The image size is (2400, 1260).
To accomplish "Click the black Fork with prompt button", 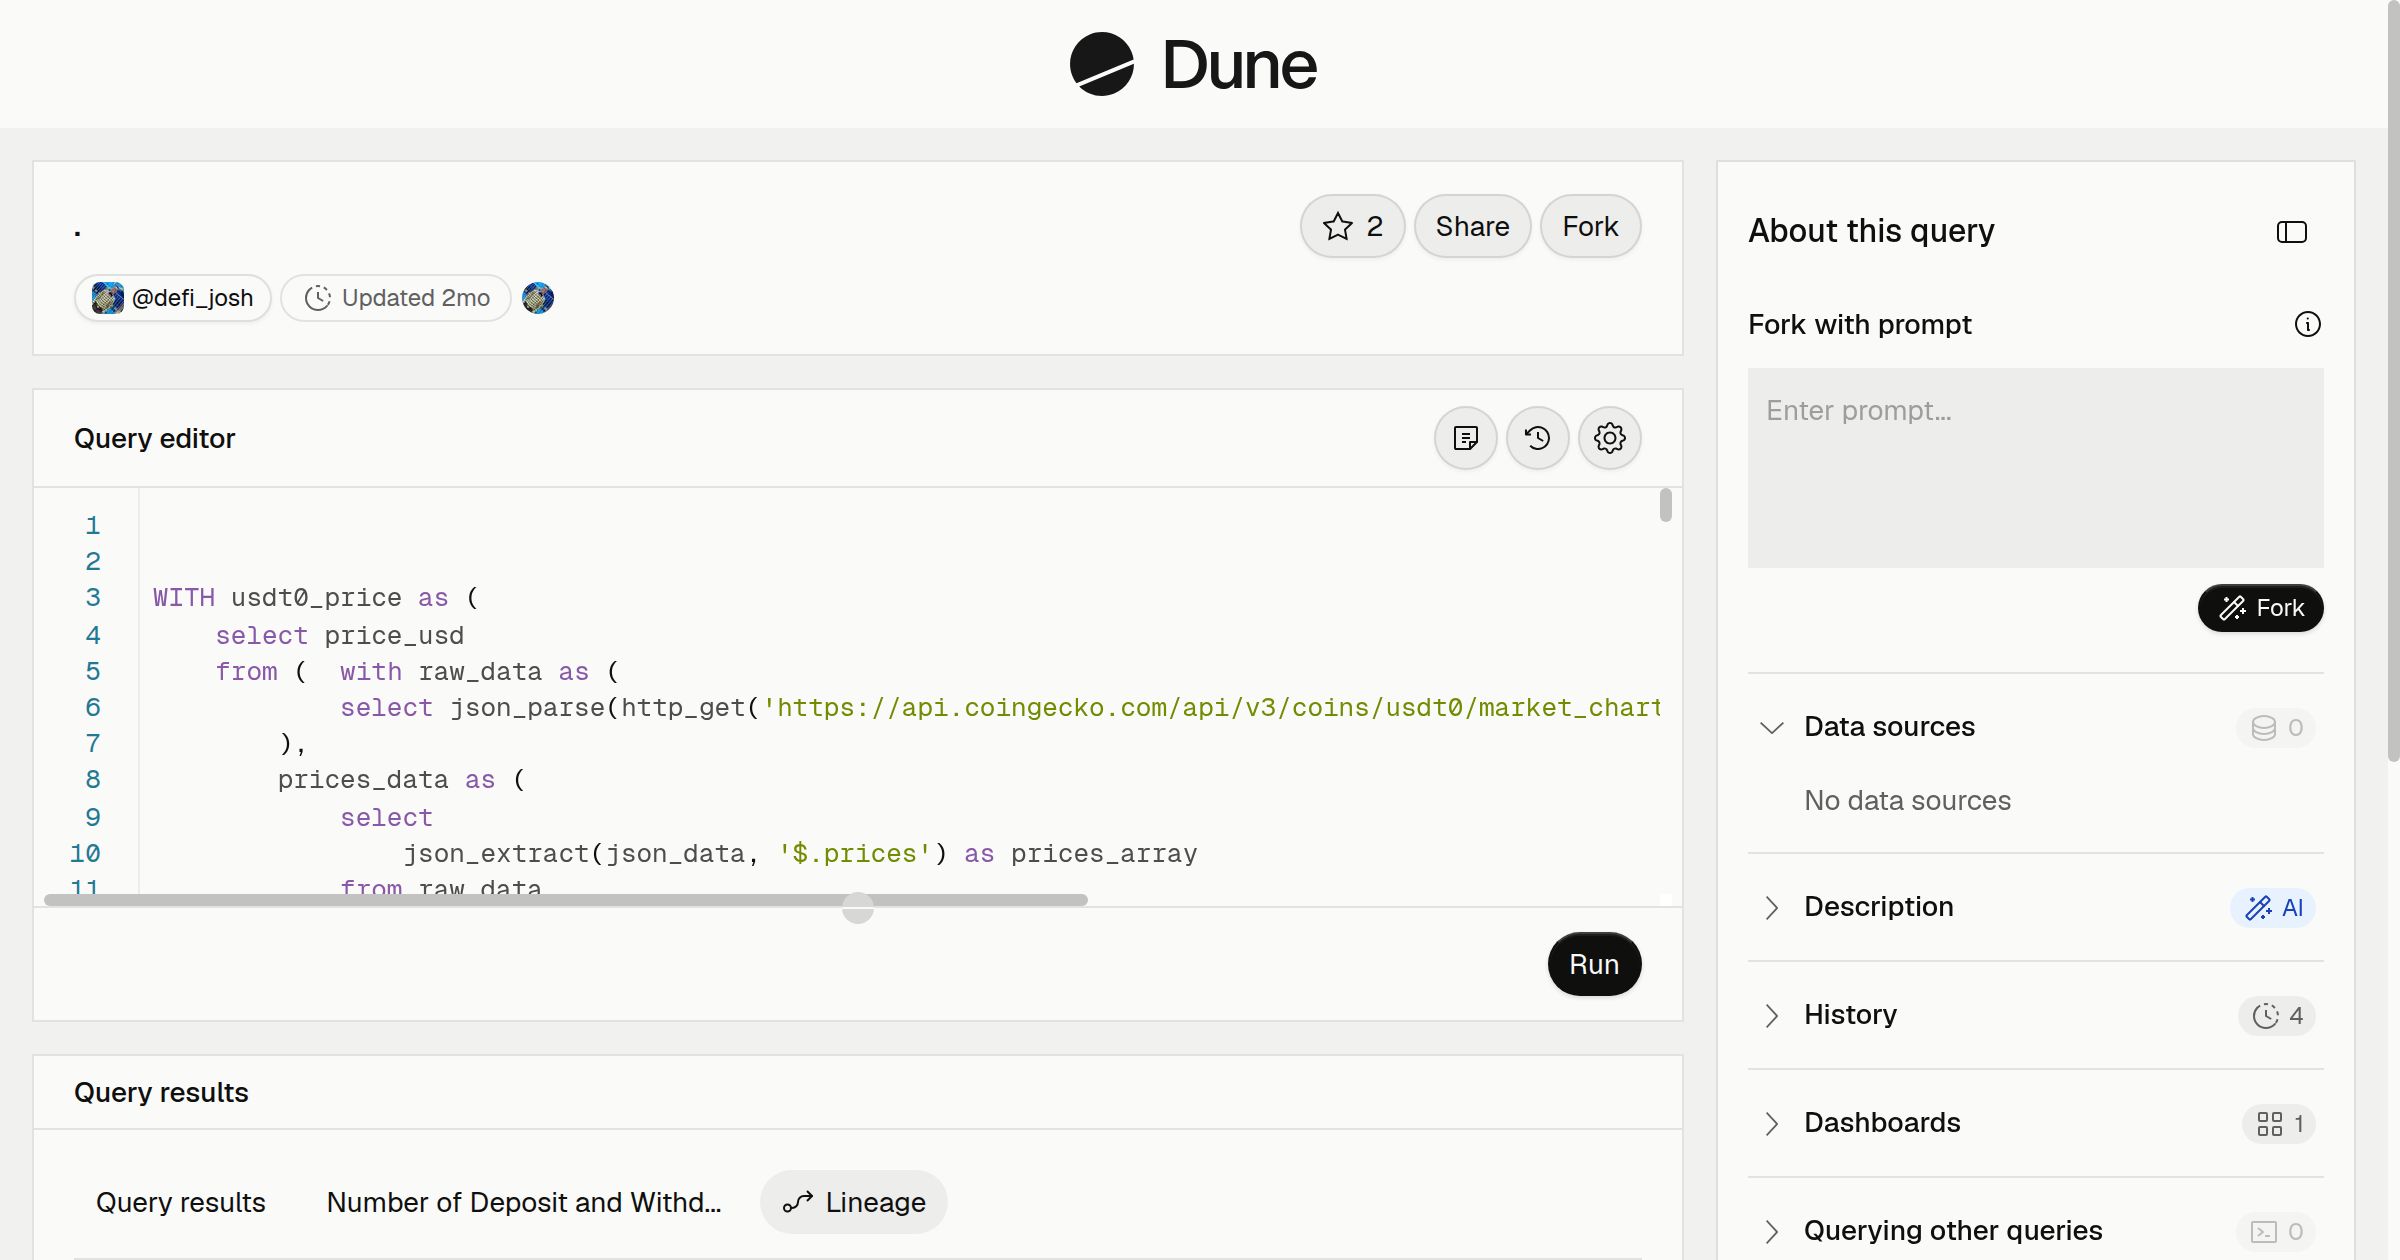I will click(x=2260, y=608).
